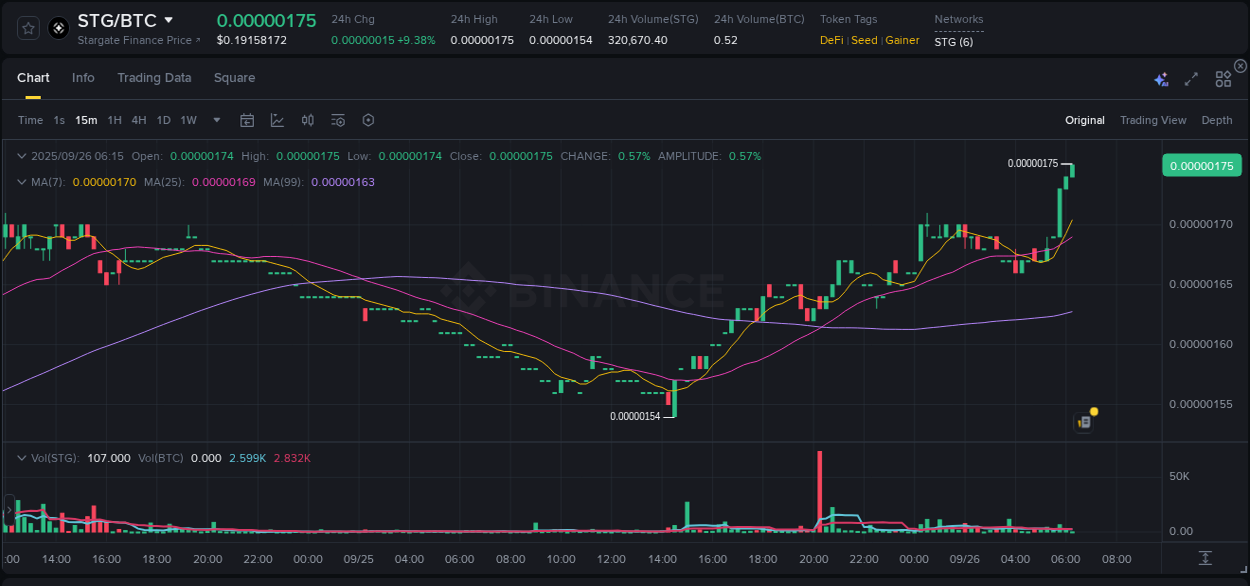
Task: Open the Info tab
Action: point(83,77)
